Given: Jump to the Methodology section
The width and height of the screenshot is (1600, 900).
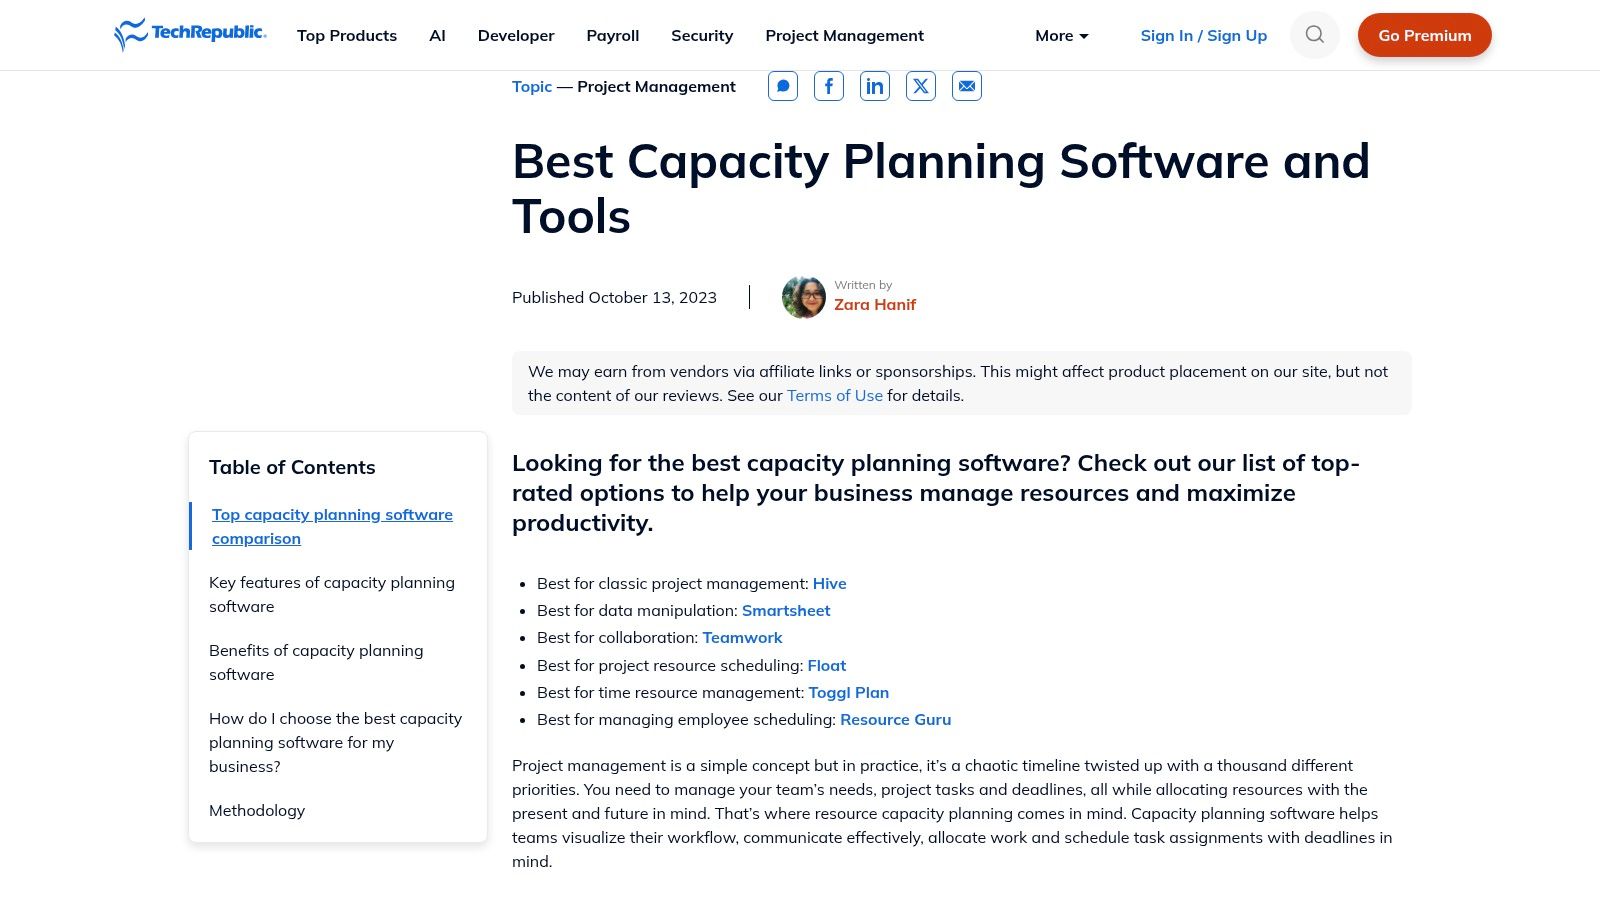Looking at the screenshot, I should (x=257, y=810).
